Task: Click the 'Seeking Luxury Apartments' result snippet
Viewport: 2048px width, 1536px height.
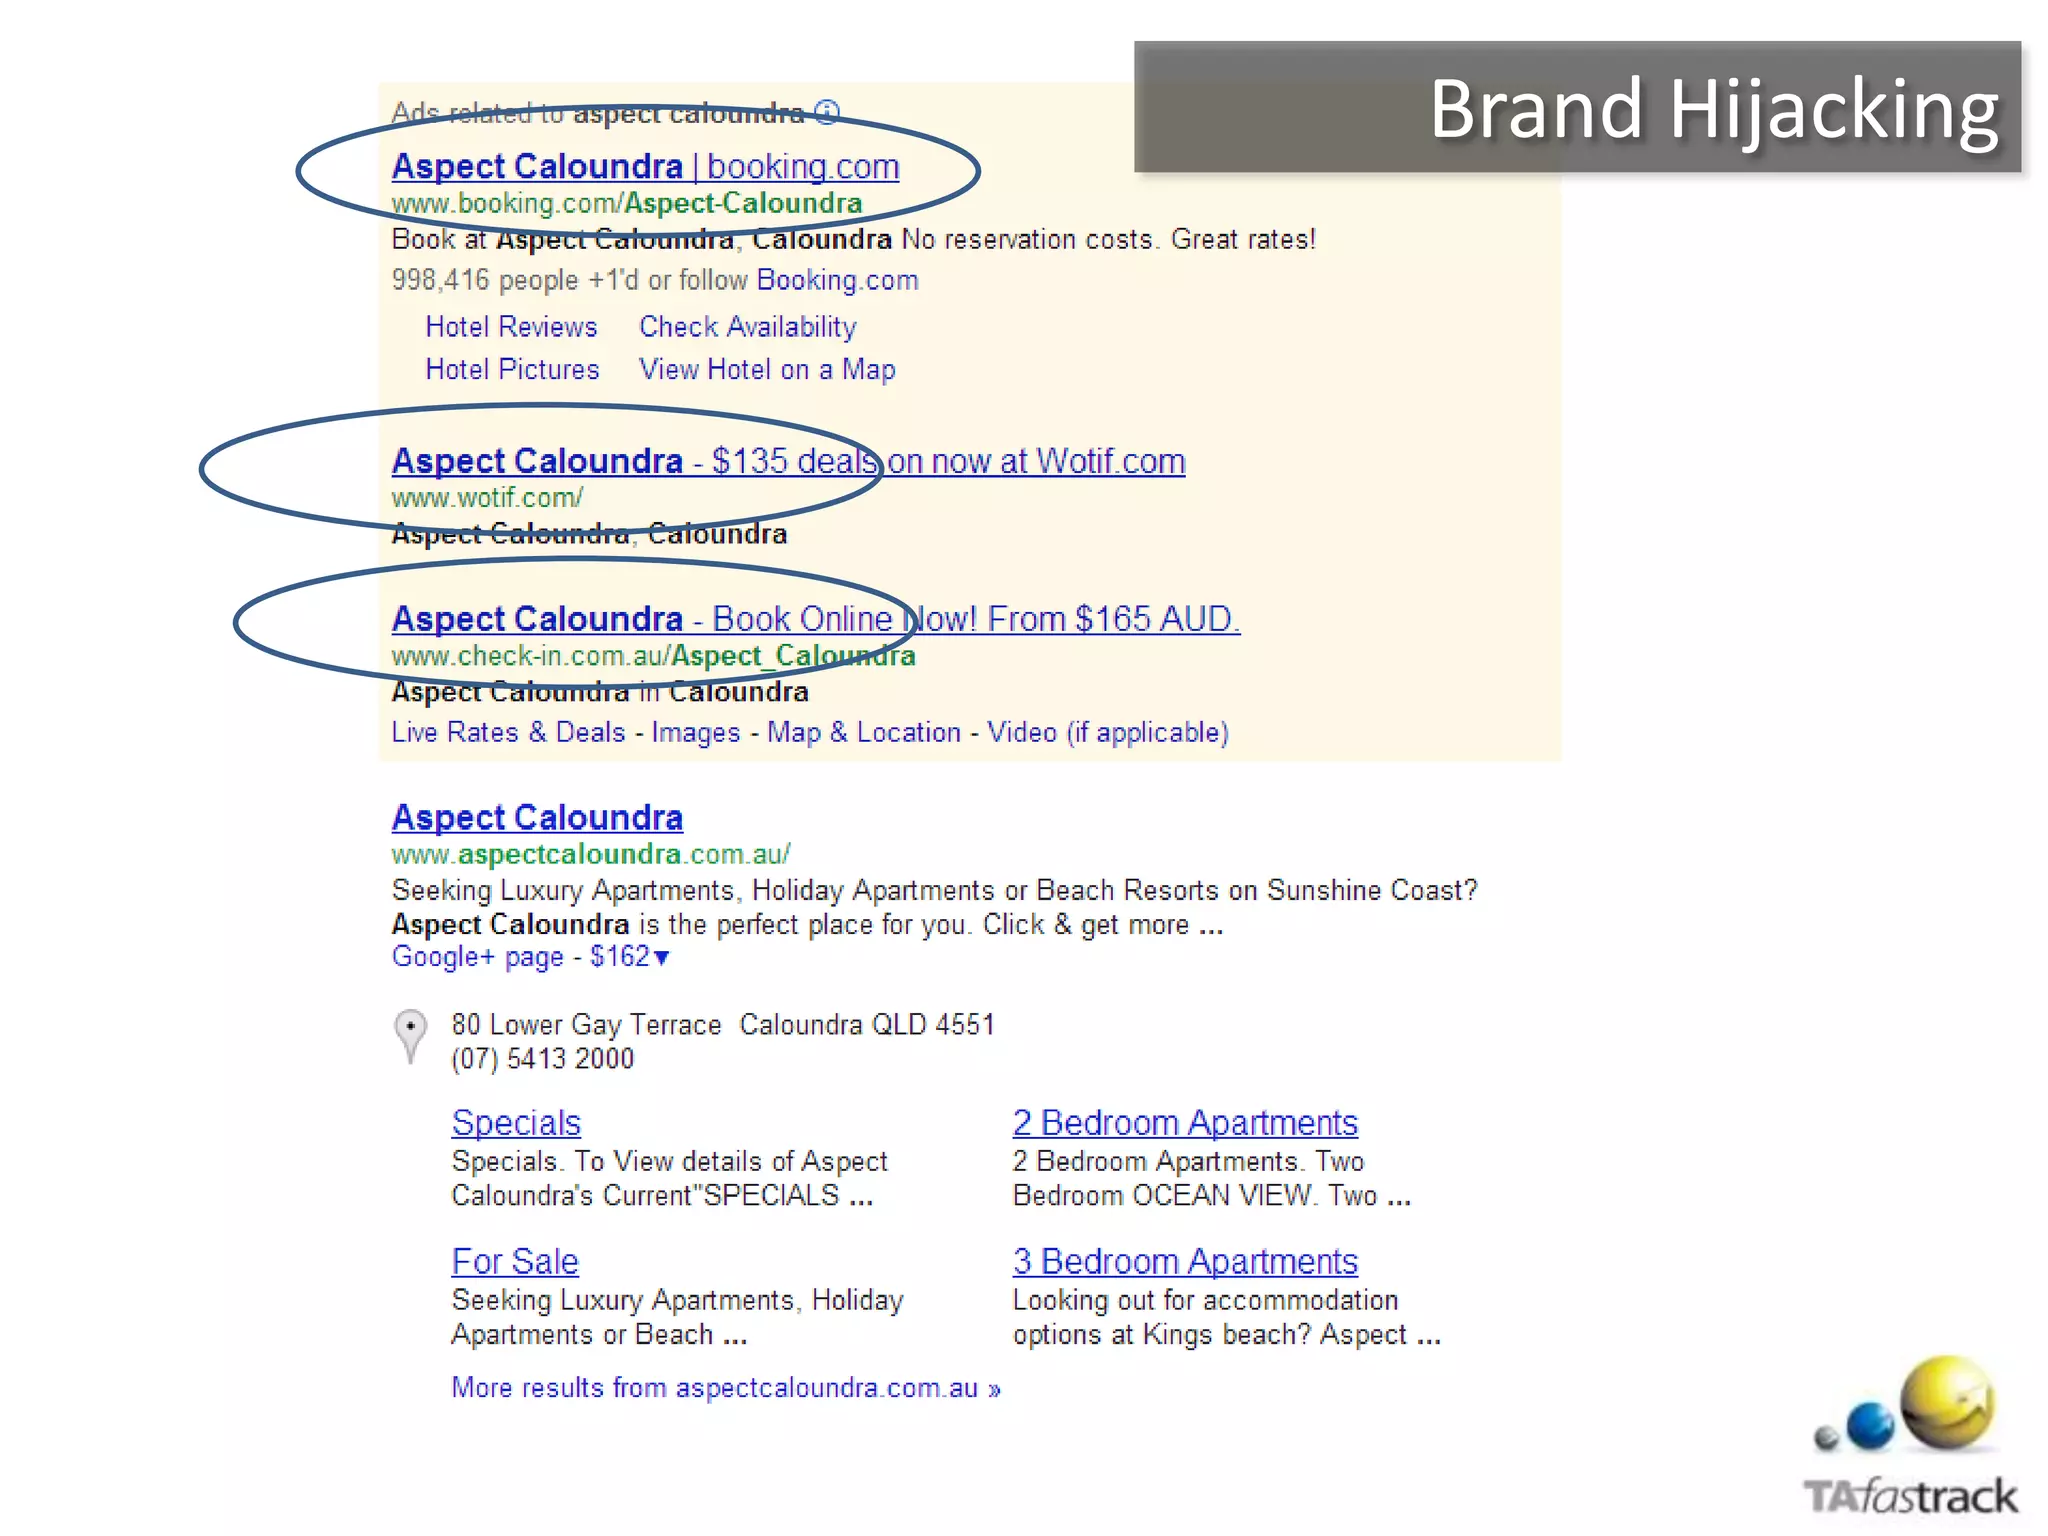Action: pos(934,907)
